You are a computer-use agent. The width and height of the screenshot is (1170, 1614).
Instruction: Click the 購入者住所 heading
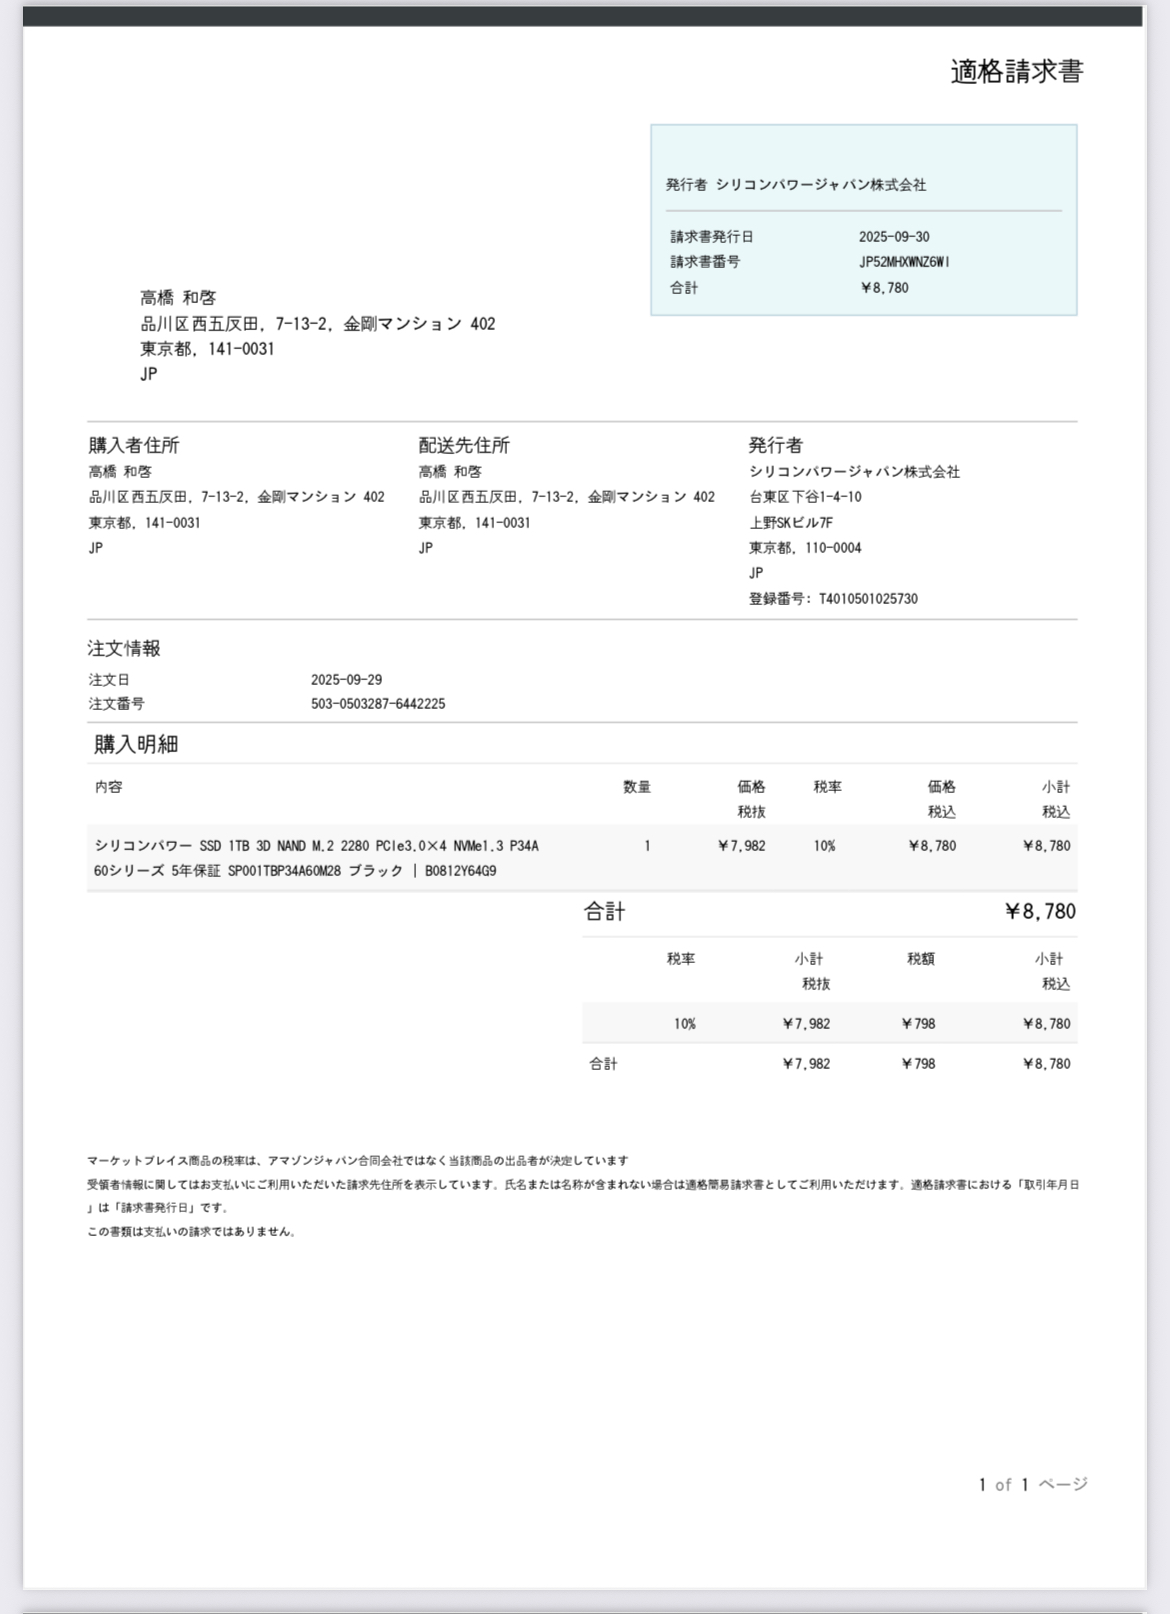pyautogui.click(x=134, y=445)
